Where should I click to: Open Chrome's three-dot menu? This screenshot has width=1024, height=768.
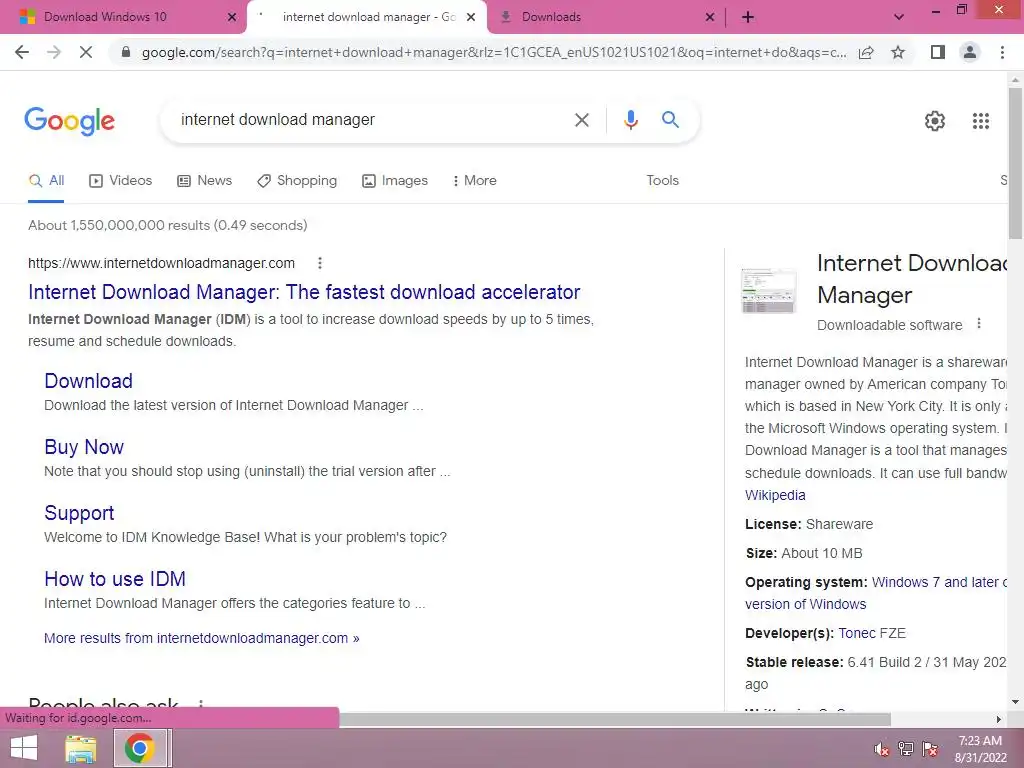point(1002,52)
